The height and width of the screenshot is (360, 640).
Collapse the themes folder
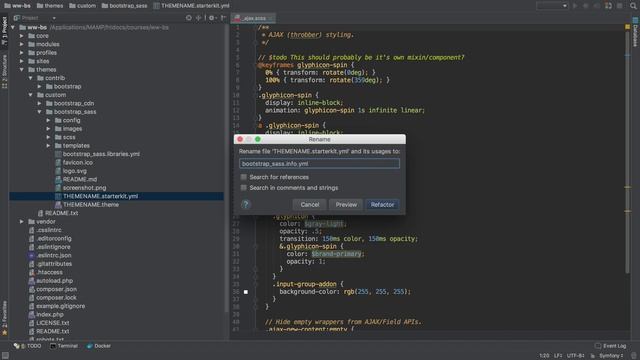(x=22, y=70)
